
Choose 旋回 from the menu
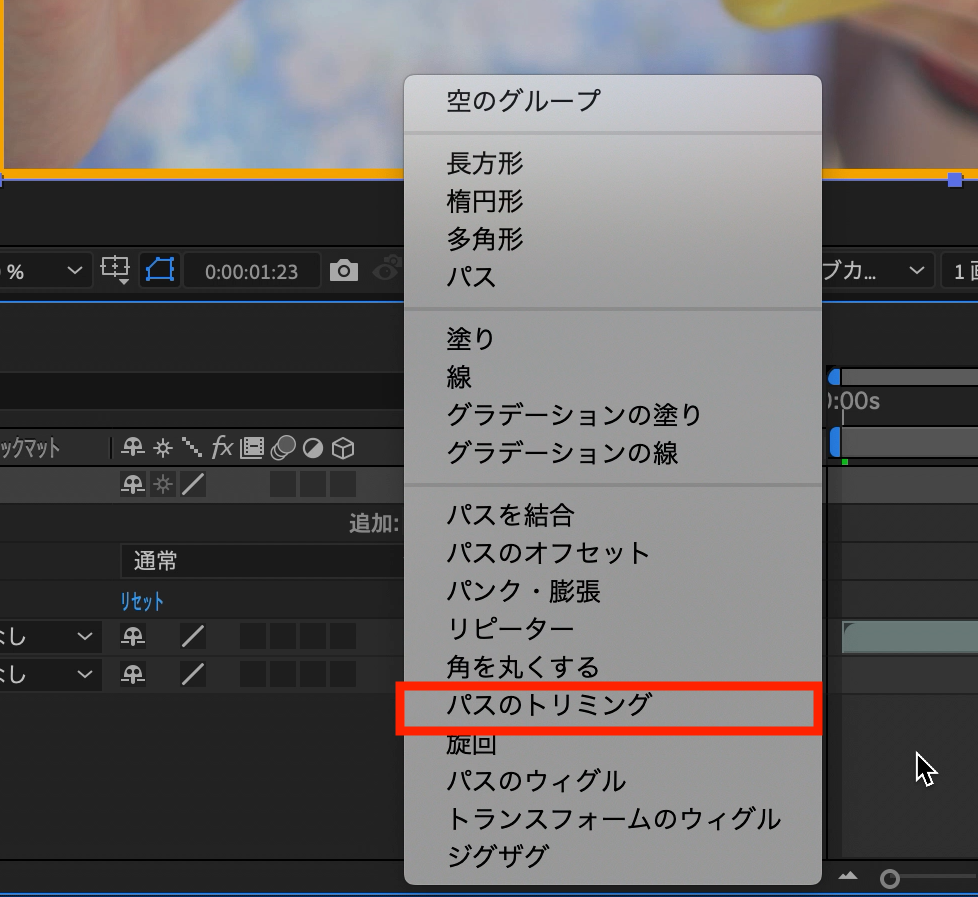(612, 743)
